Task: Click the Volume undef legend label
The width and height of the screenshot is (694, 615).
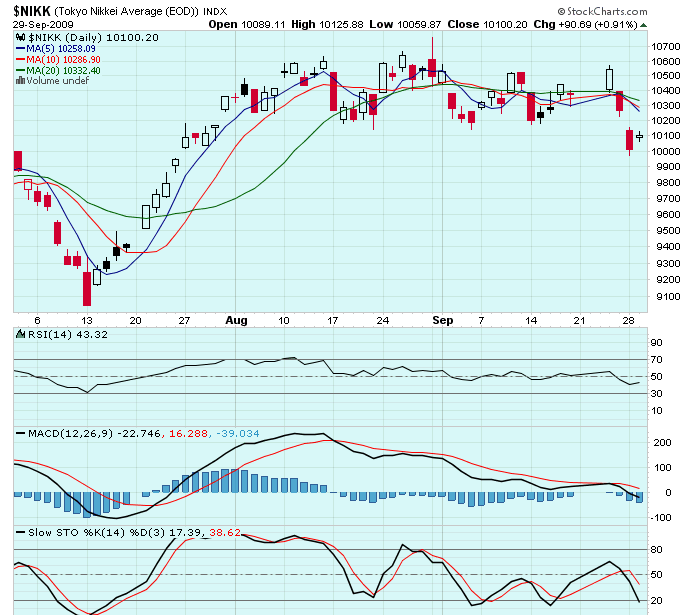Action: (58, 81)
